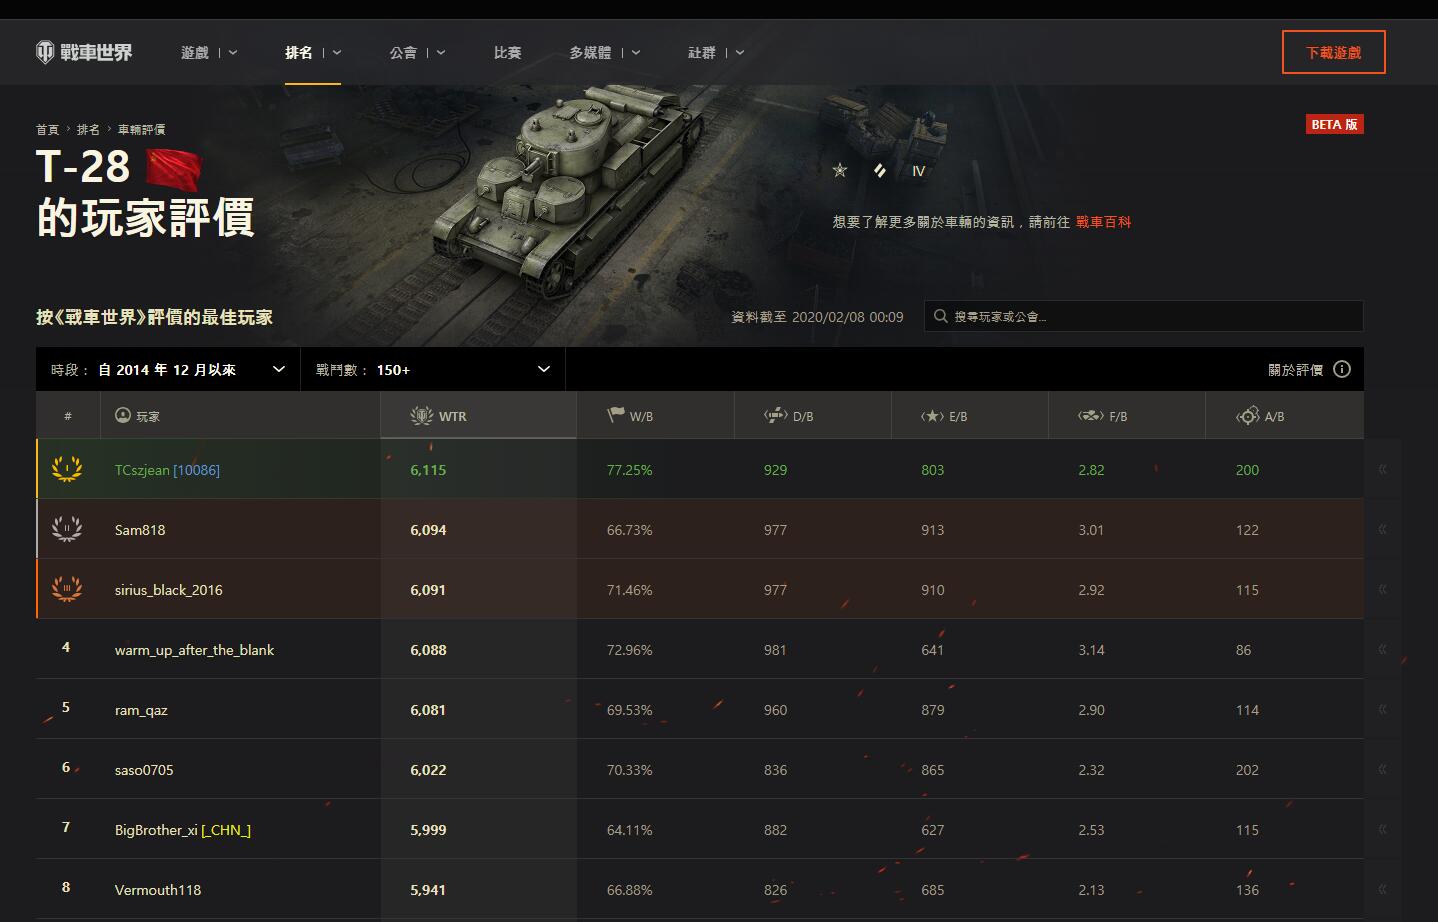
Task: Click the WTR laurel column icon
Action: tap(422, 416)
